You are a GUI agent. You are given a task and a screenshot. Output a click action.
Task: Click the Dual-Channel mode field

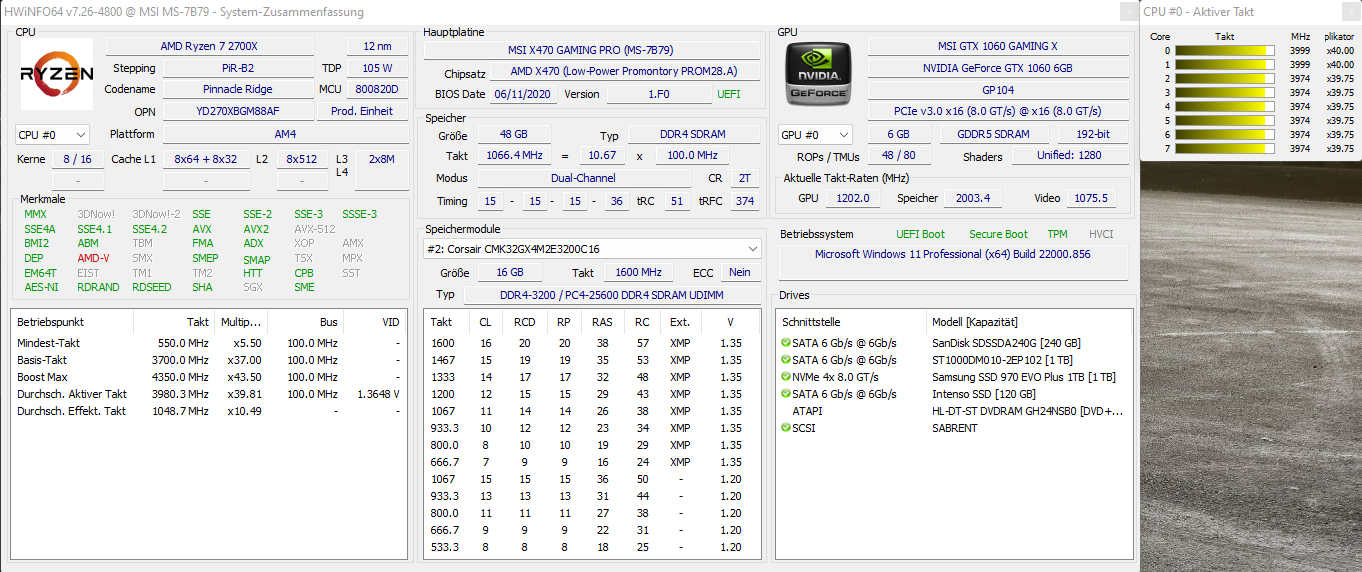(x=584, y=179)
